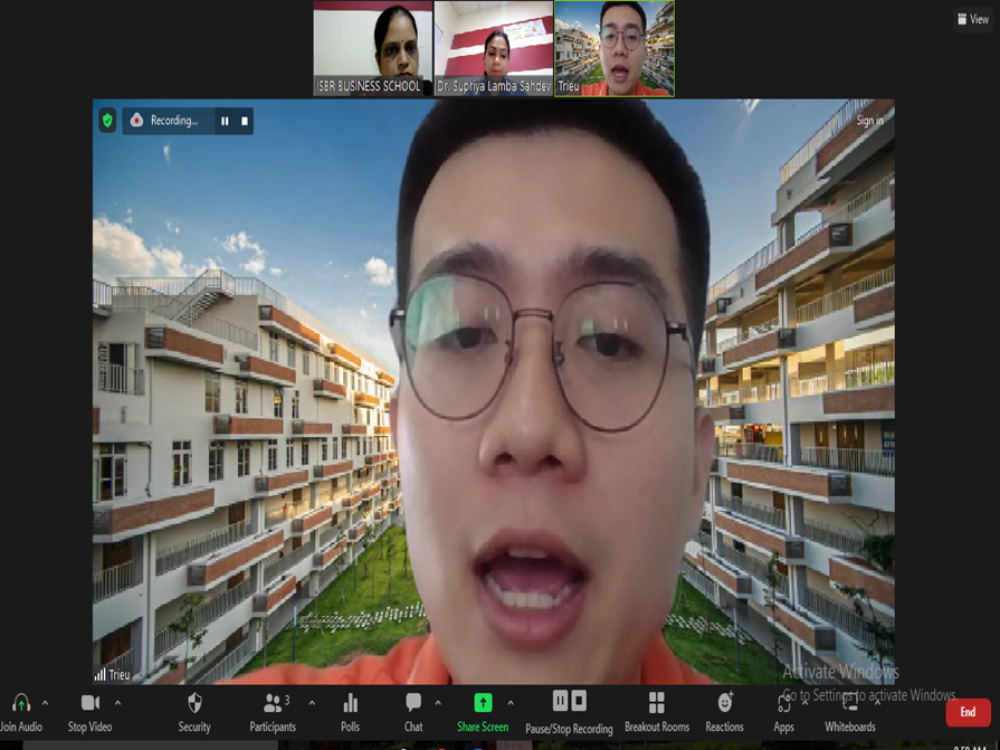Expand the caret next to Chat
The image size is (1000, 750).
[x=438, y=703]
